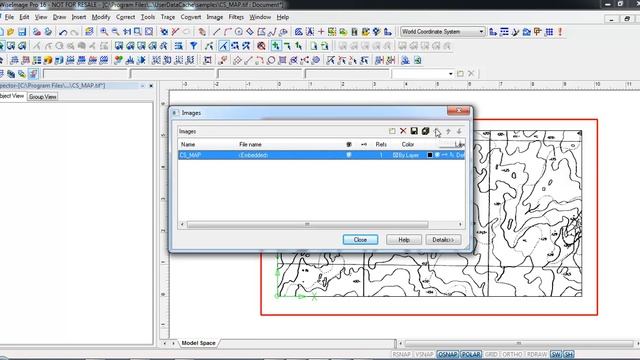Click the black color swatch in CS_MAP row
Screen dimensions: 640x360
pyautogui.click(x=430, y=155)
